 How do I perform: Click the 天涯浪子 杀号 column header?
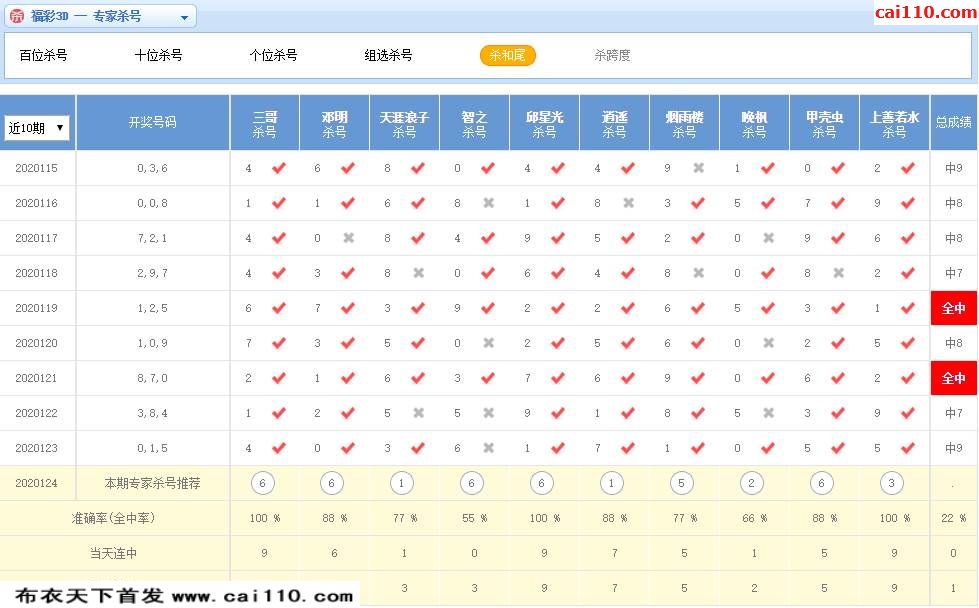point(405,124)
